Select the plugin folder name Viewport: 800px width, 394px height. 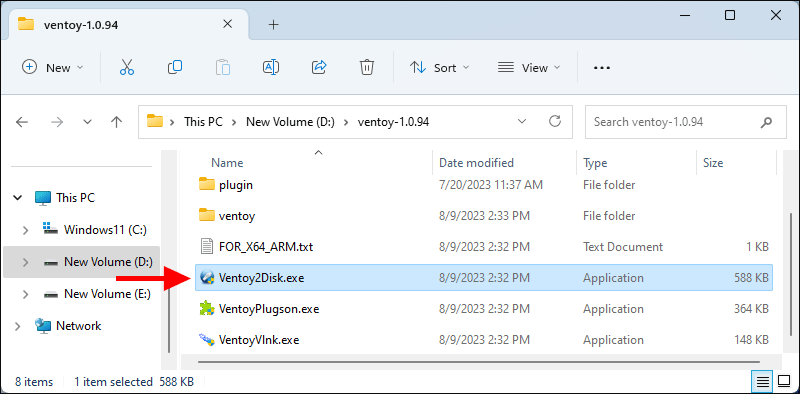(236, 185)
